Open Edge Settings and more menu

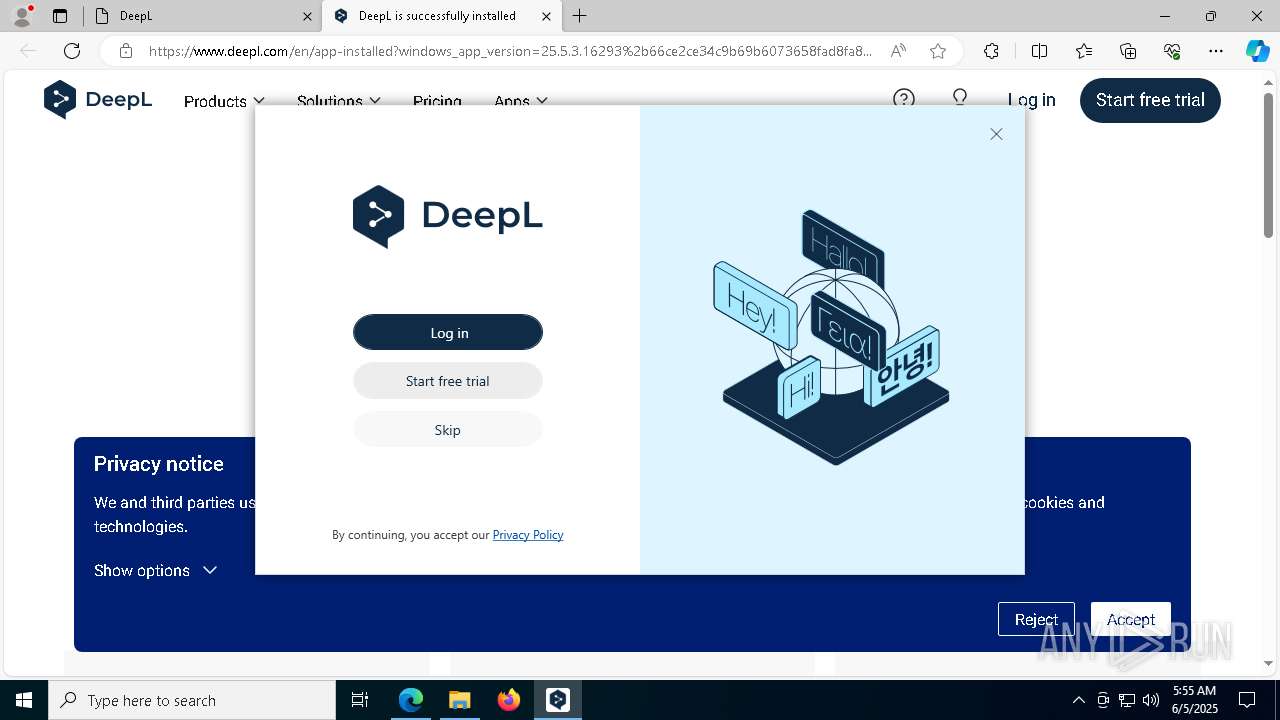pyautogui.click(x=1216, y=51)
